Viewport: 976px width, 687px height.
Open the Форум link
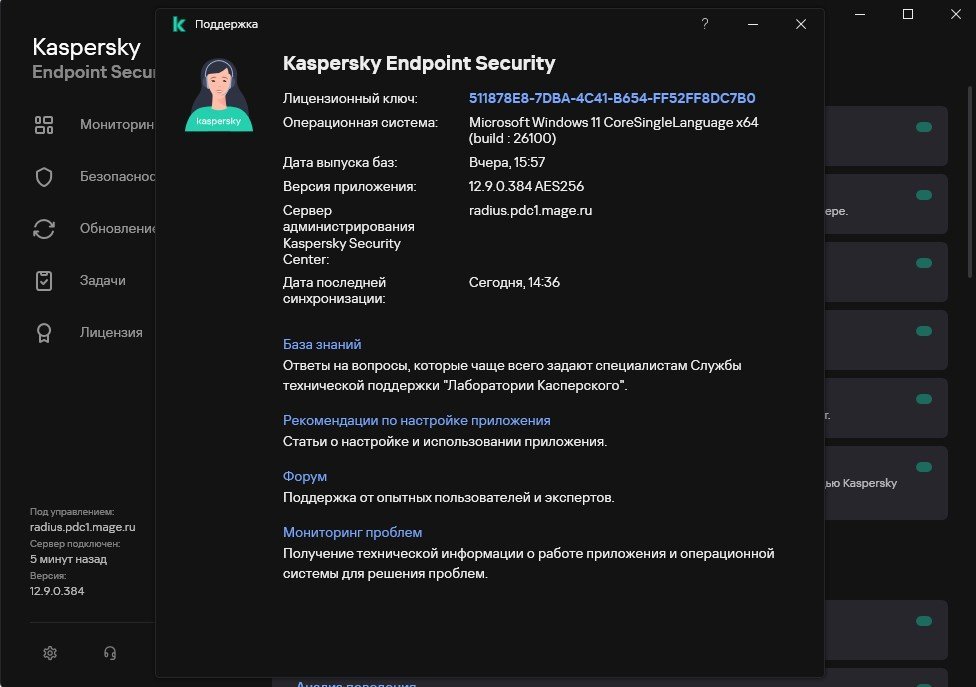click(304, 476)
